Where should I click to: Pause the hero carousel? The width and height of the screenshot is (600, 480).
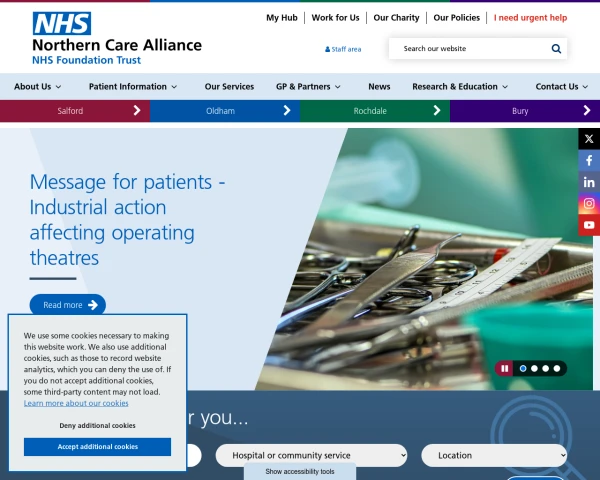[x=504, y=368]
